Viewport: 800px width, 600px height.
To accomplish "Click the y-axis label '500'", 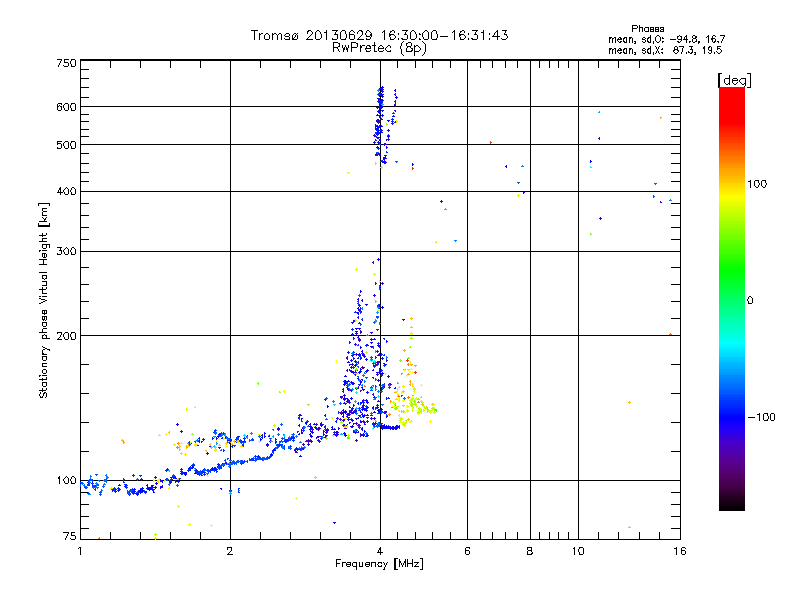I will click(66, 145).
